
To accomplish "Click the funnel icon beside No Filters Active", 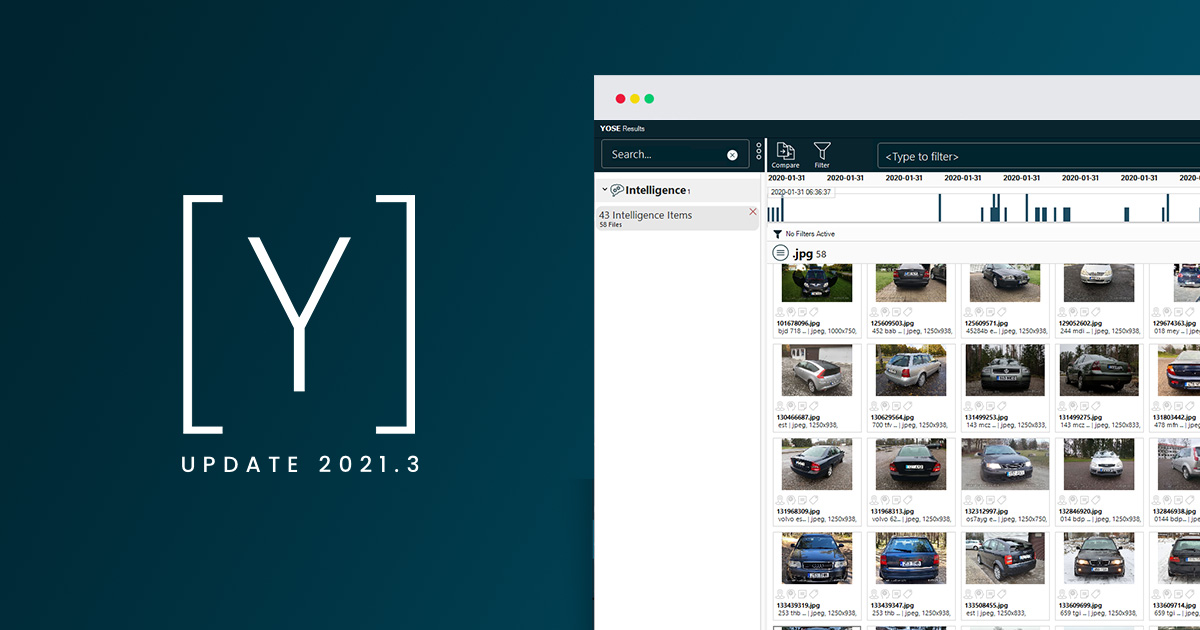I will tap(777, 234).
